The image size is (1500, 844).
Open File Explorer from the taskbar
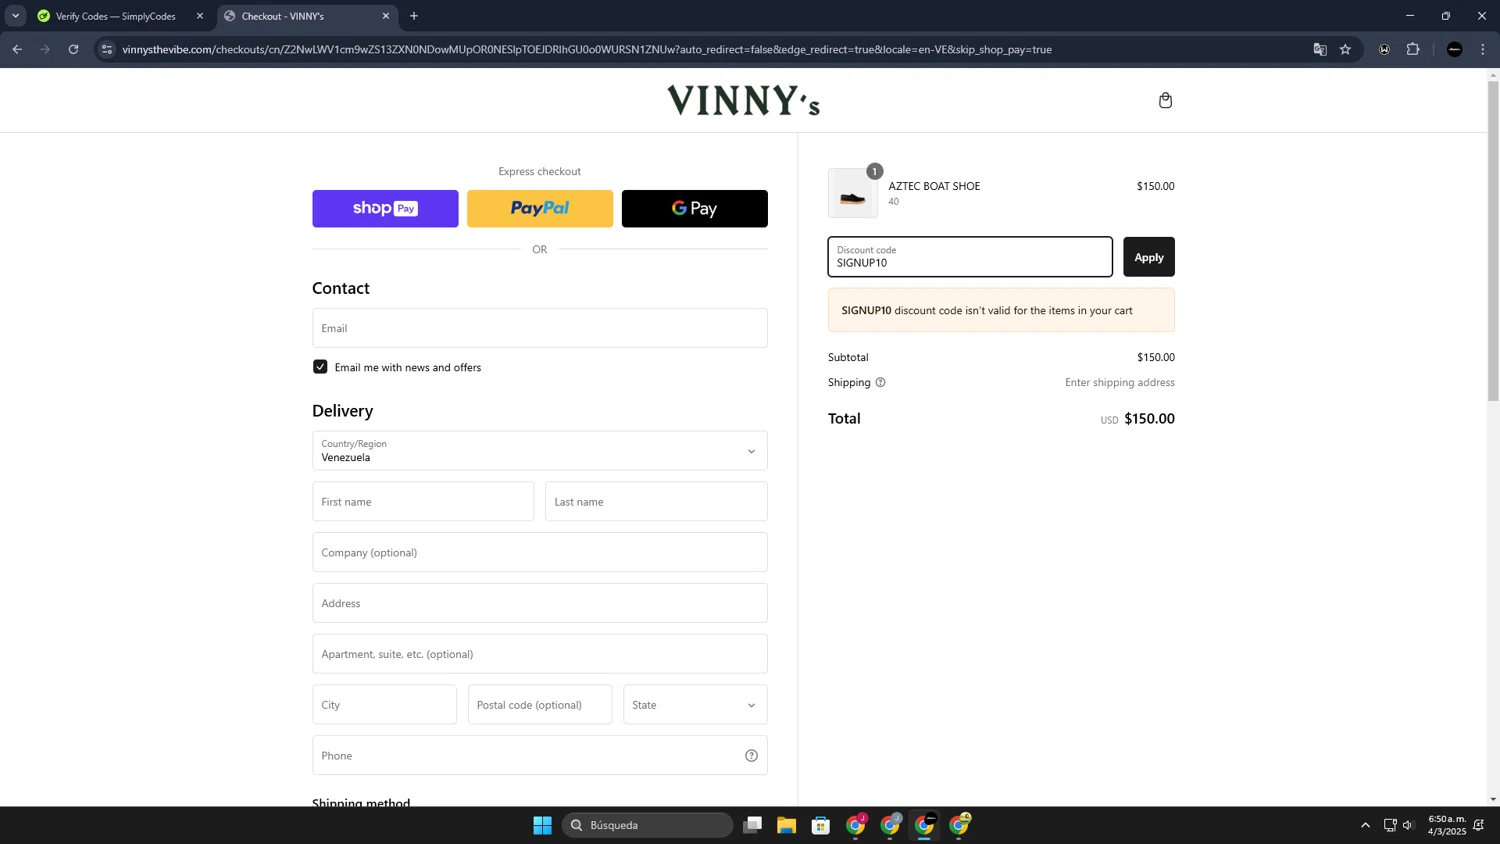click(x=786, y=825)
